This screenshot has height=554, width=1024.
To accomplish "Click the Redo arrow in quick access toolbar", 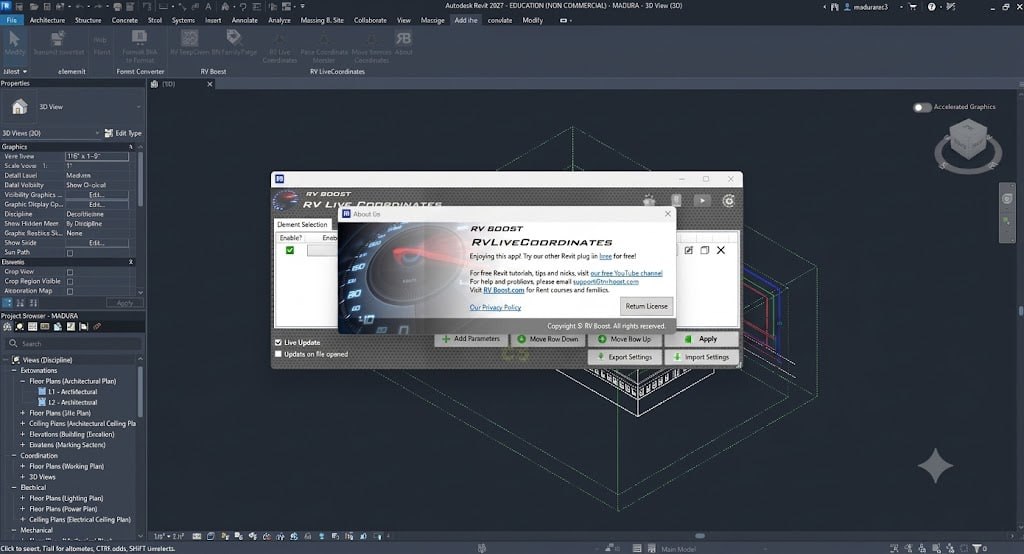I will click(x=99, y=6).
